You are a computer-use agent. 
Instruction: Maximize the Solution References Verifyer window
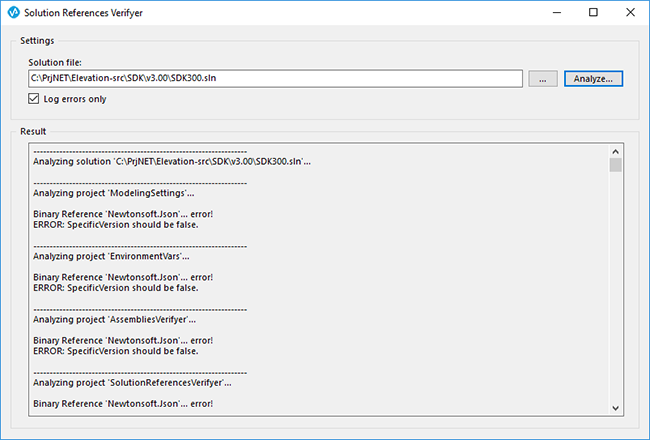pyautogui.click(x=593, y=12)
